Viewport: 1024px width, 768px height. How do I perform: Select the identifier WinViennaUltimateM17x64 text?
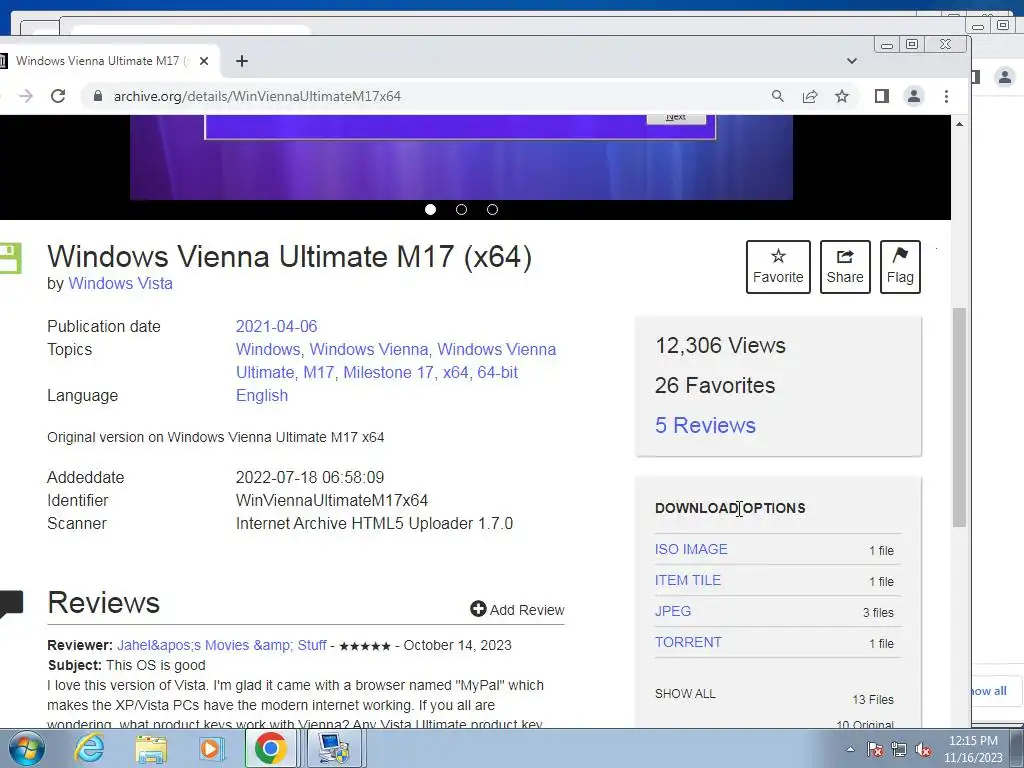click(x=332, y=500)
